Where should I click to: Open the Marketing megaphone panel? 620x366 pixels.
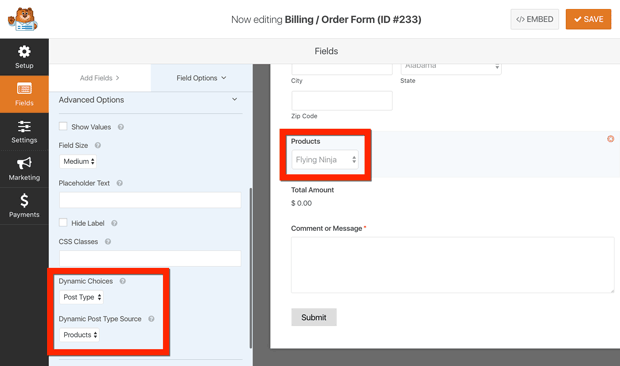coord(24,169)
